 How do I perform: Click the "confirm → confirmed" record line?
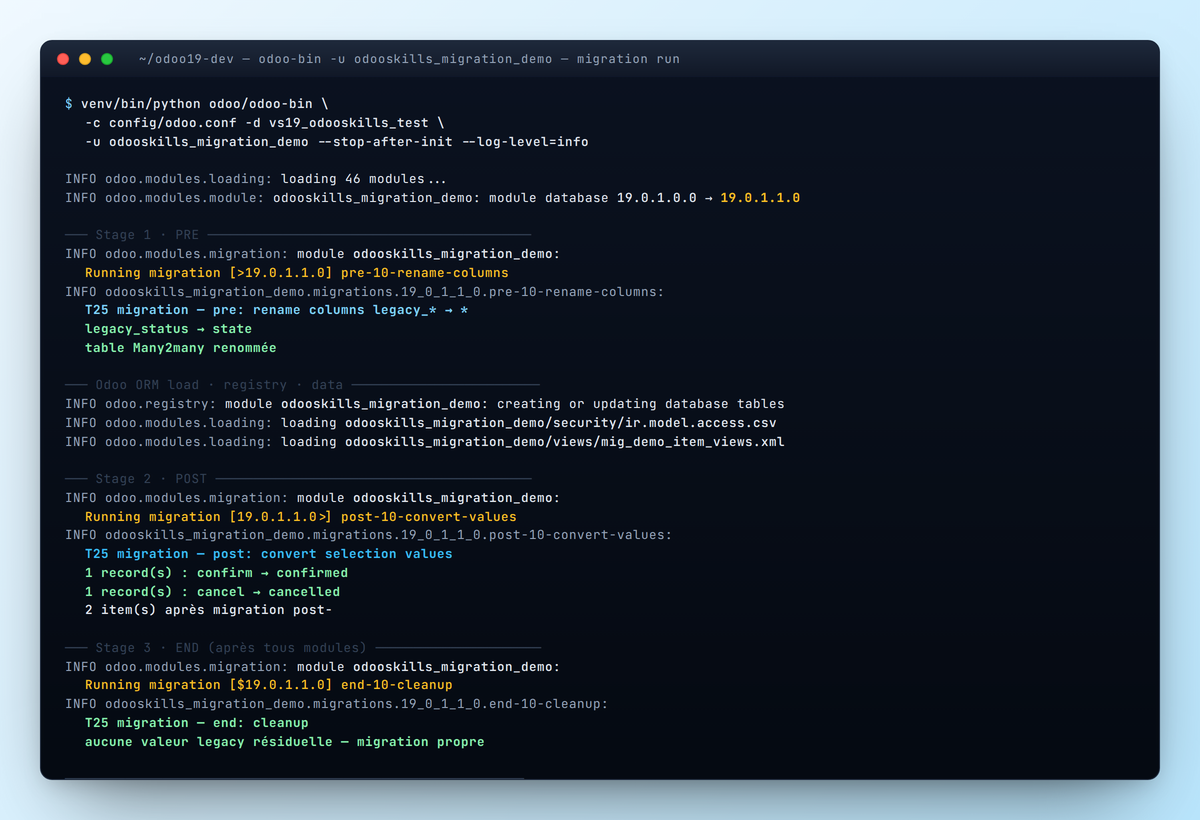[x=216, y=573]
